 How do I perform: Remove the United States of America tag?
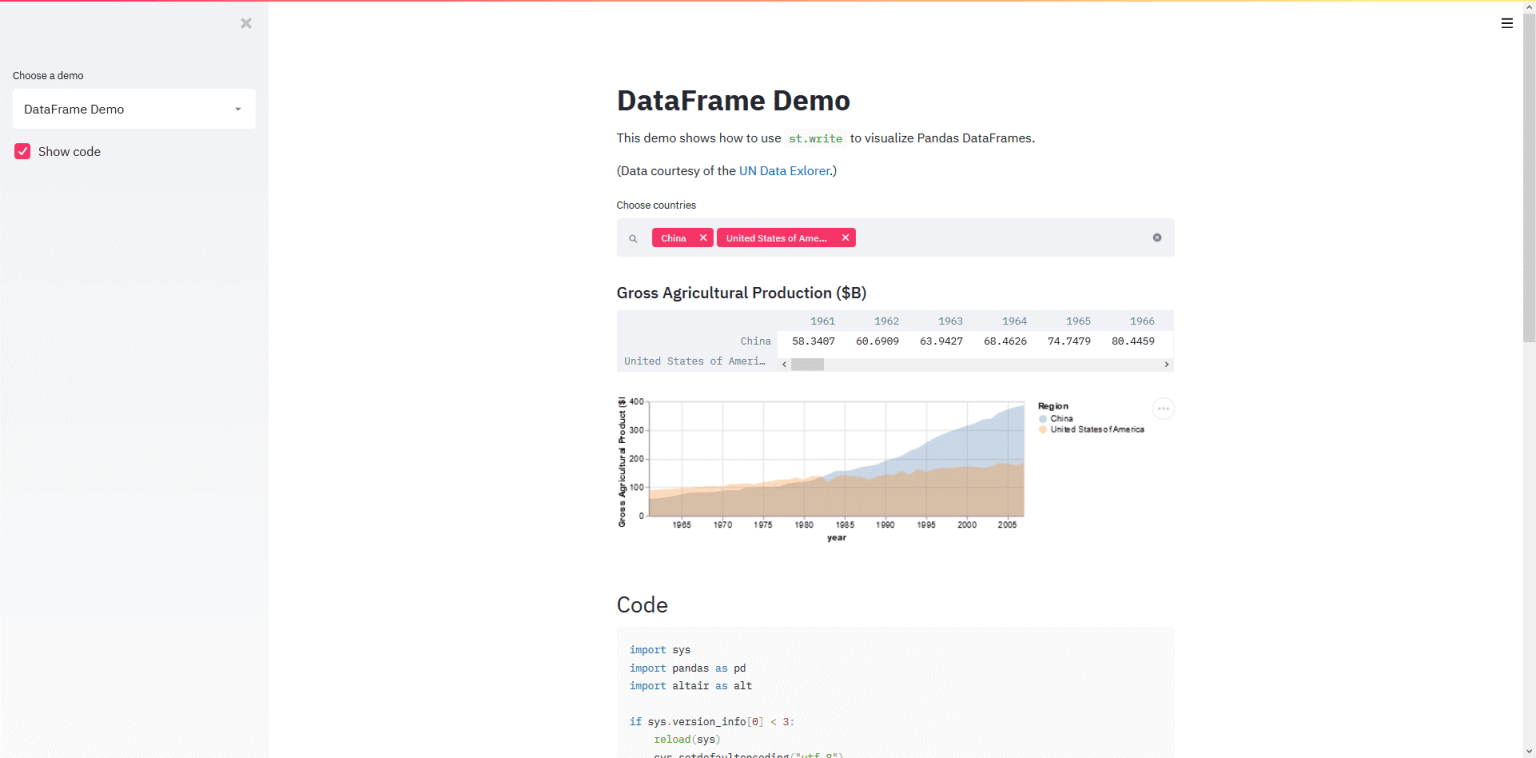(x=845, y=238)
